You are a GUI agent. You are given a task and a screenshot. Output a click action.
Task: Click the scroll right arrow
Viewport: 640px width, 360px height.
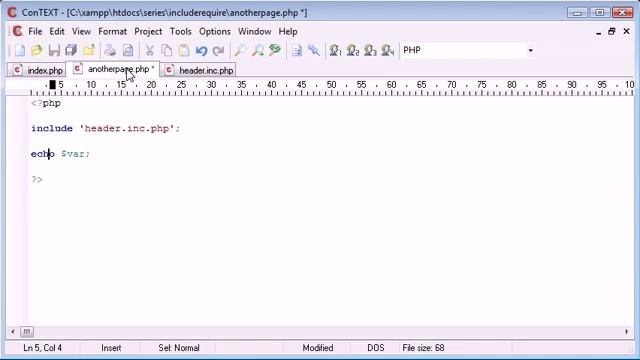(627, 331)
